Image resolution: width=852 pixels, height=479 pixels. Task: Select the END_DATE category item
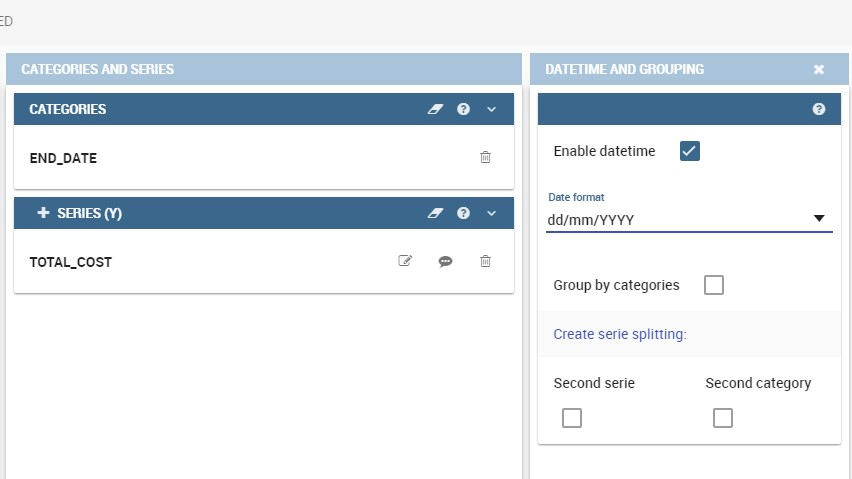coord(63,158)
